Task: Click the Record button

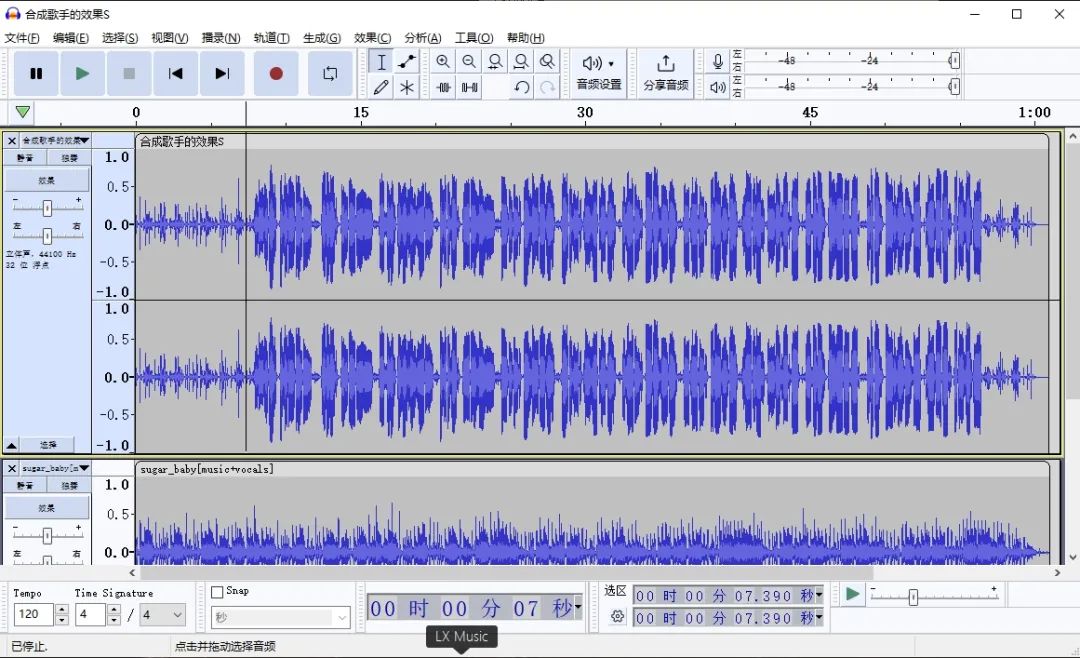Action: pos(276,73)
